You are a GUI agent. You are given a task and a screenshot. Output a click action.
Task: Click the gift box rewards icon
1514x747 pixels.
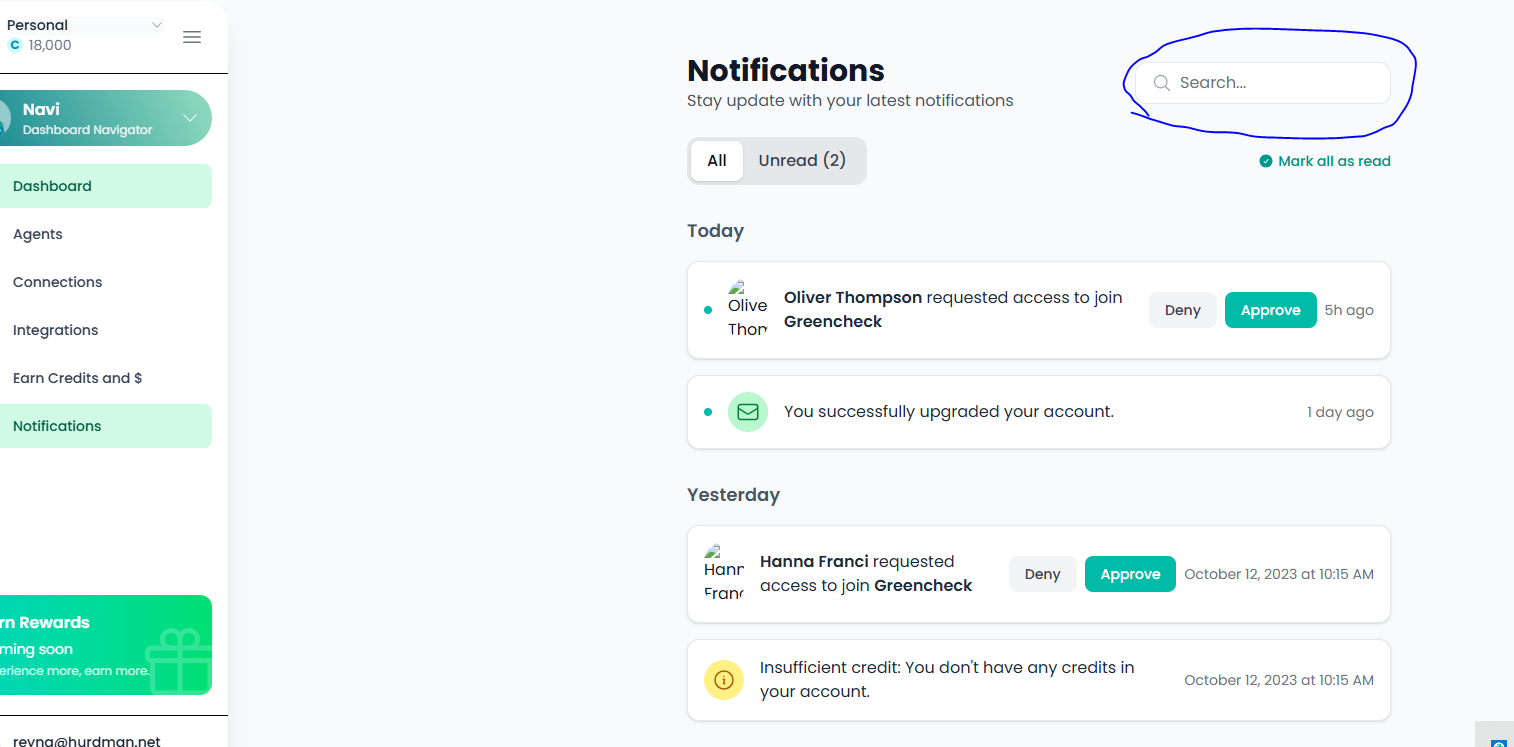(179, 661)
